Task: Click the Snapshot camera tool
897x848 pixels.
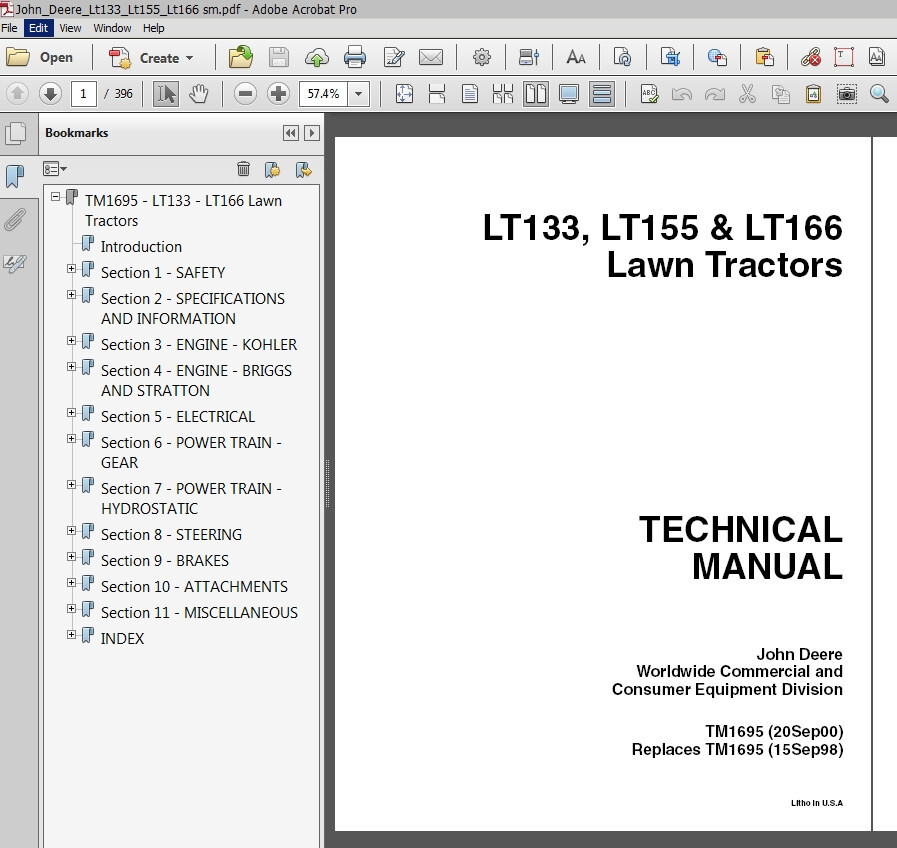Action: click(x=847, y=94)
